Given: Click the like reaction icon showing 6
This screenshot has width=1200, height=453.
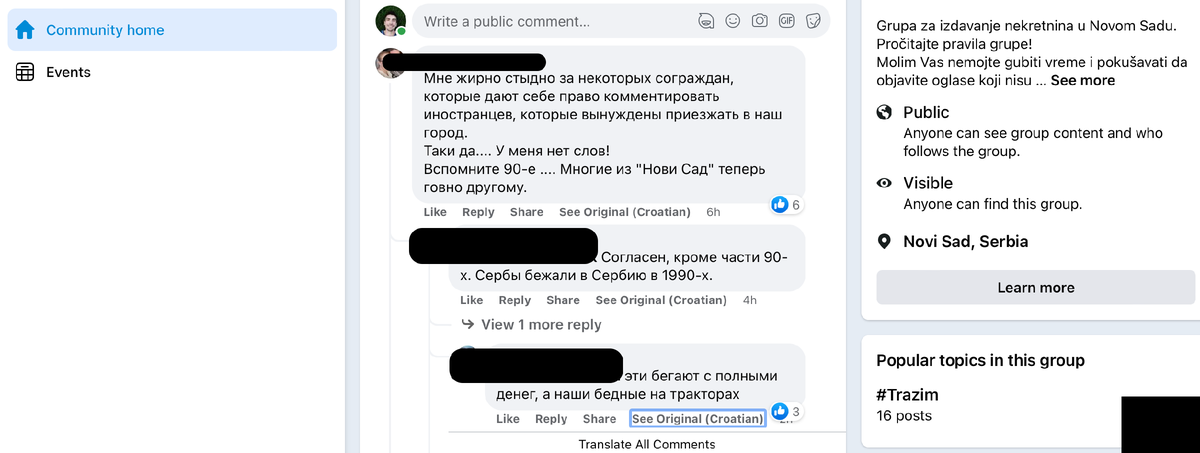Looking at the screenshot, I should (x=780, y=205).
